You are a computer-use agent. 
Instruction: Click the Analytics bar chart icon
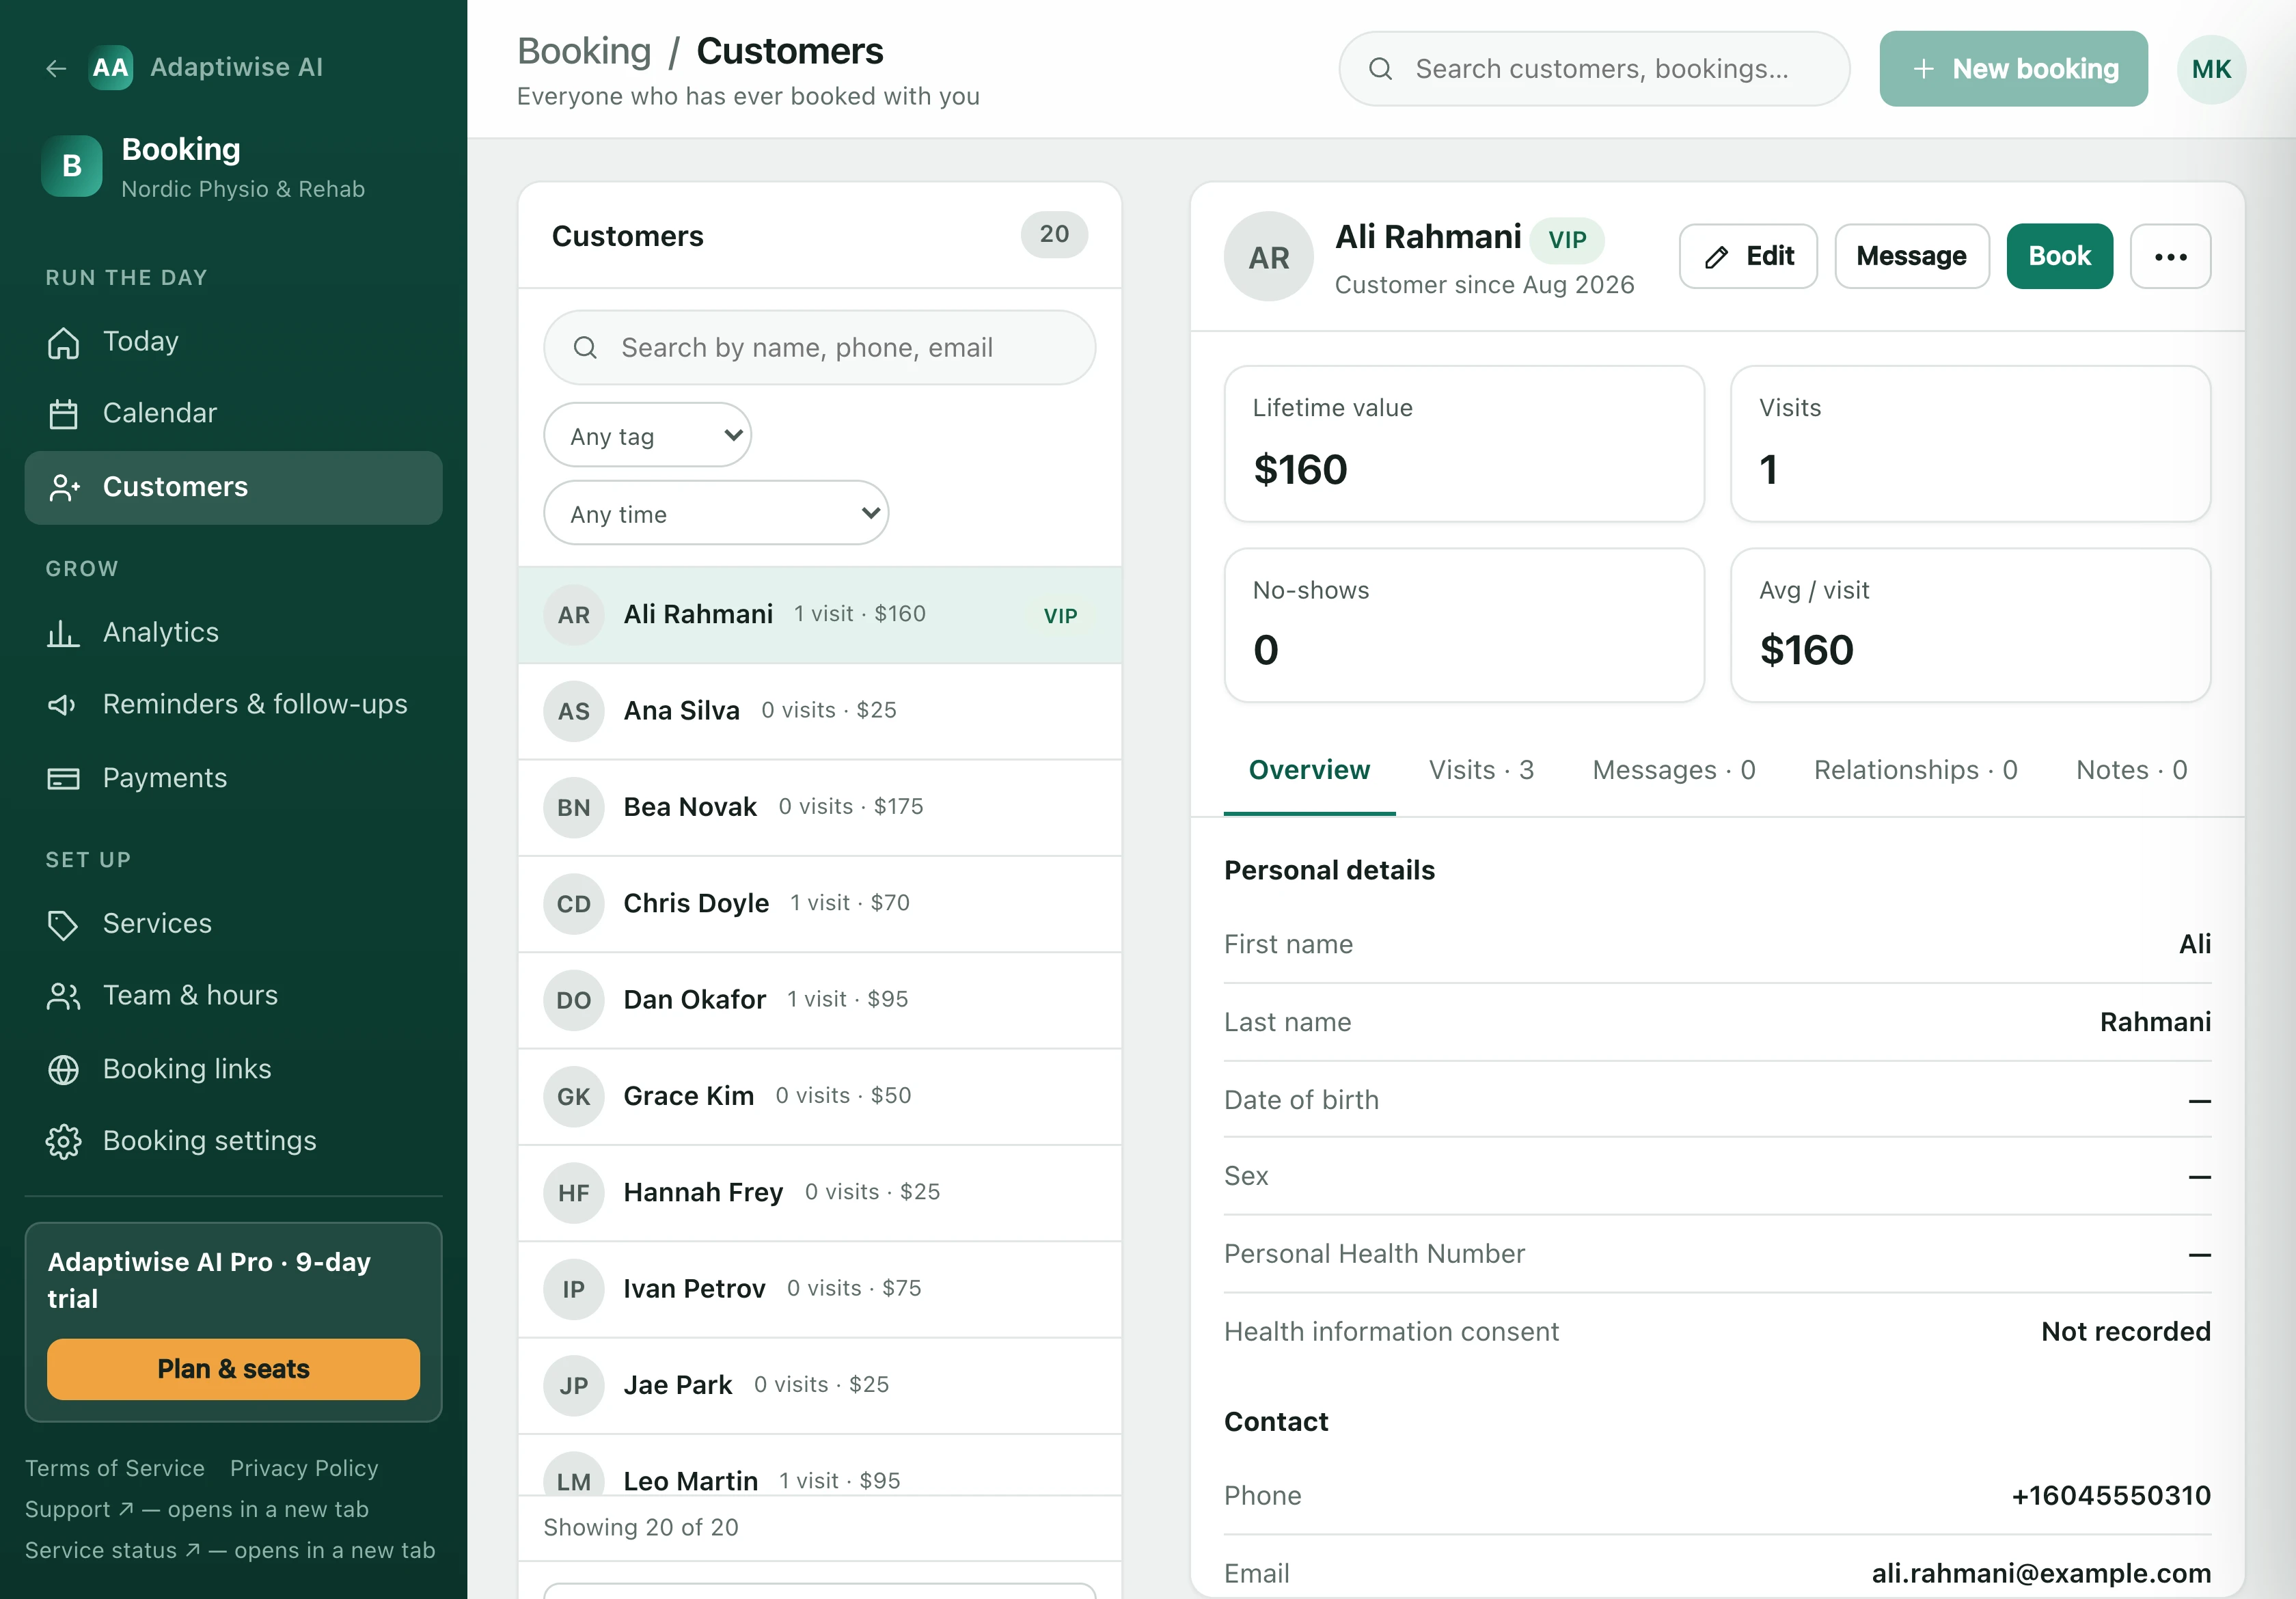click(63, 633)
